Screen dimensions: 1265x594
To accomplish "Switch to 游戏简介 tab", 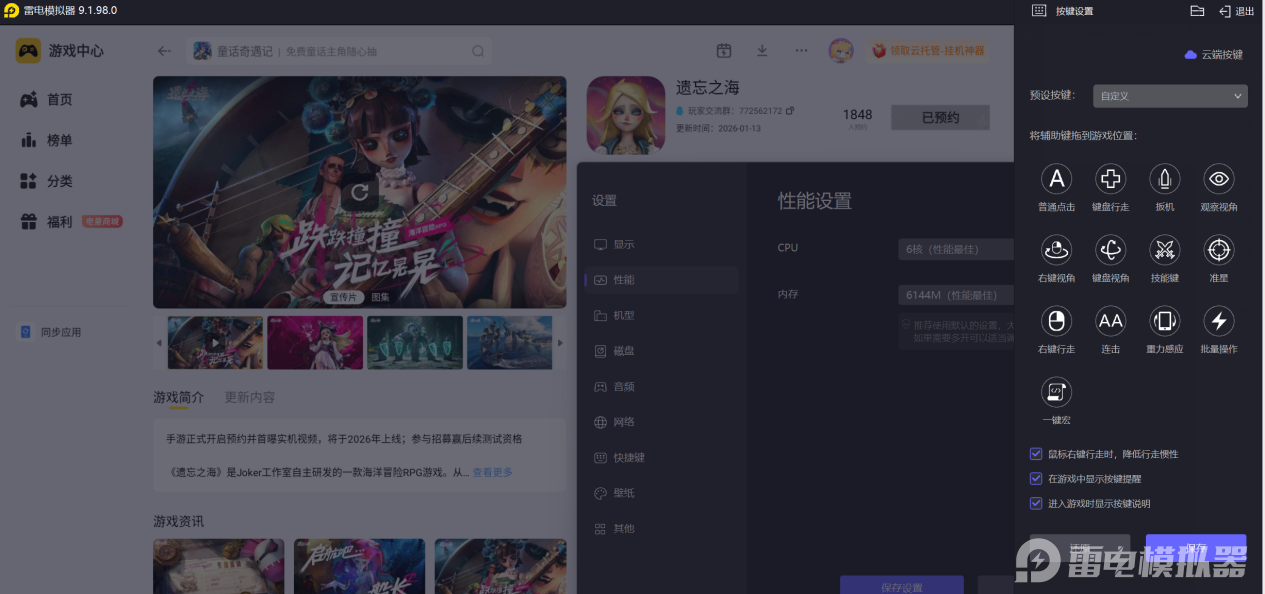I will [178, 397].
